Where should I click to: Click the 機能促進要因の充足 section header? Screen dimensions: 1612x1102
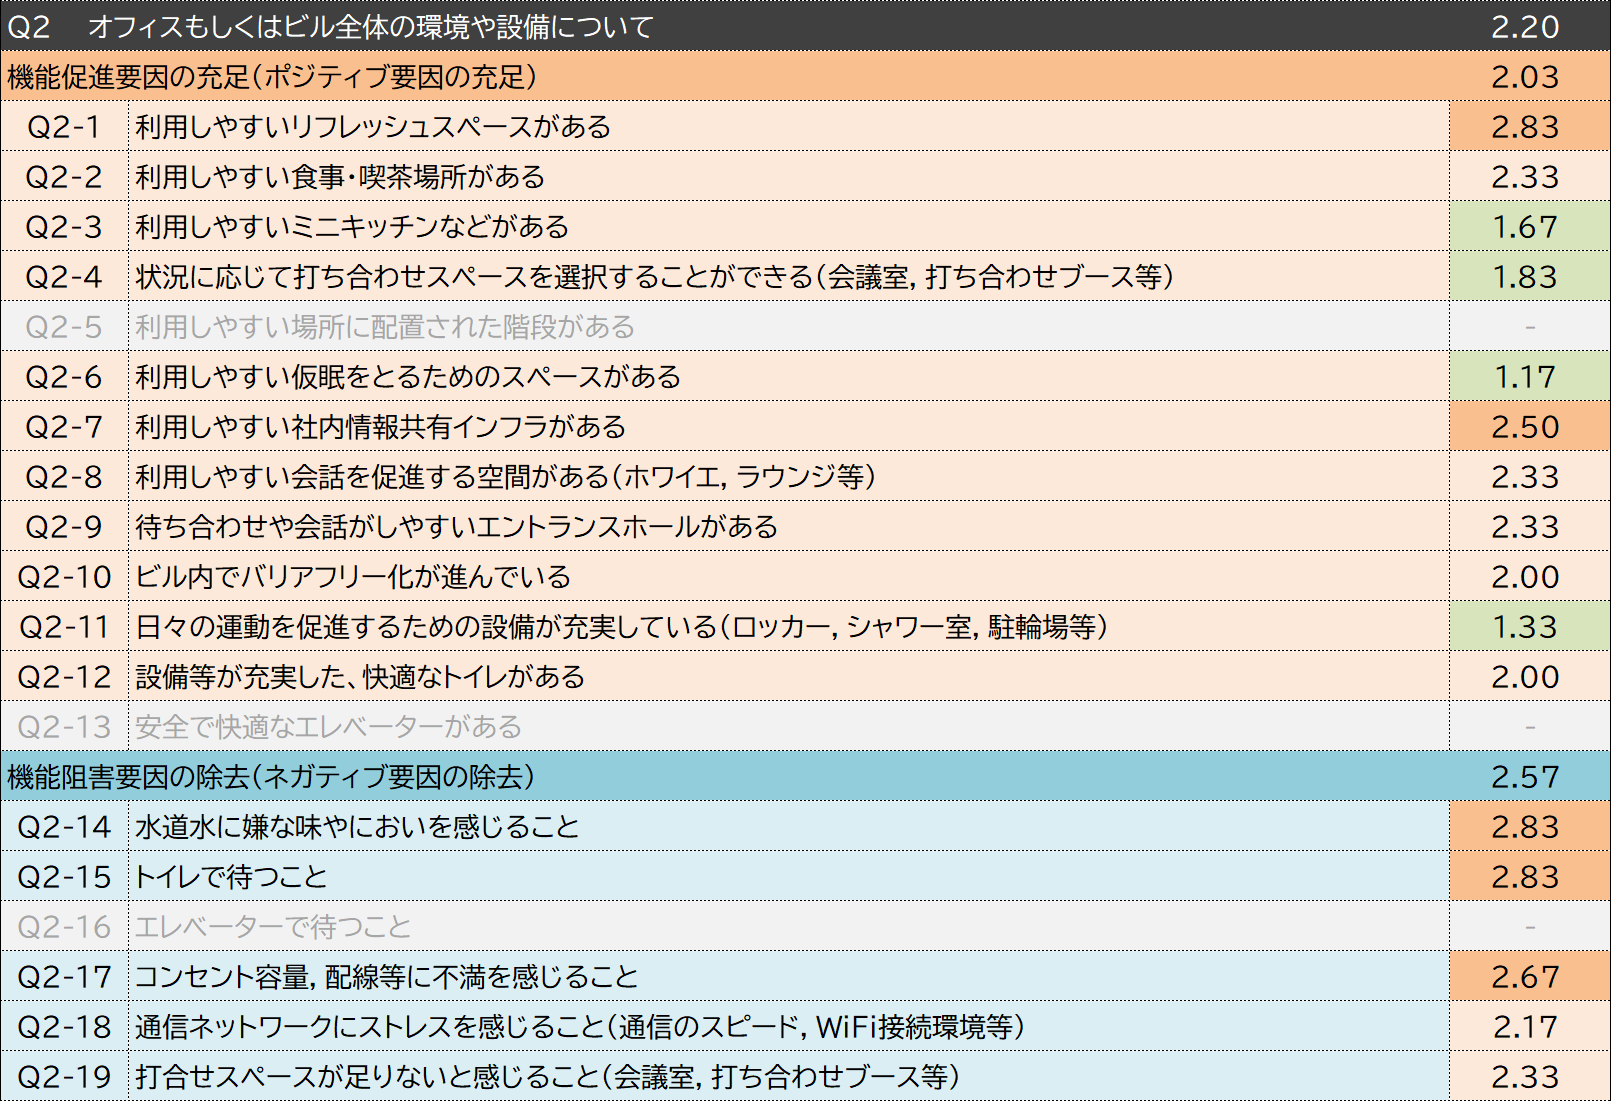272,77
